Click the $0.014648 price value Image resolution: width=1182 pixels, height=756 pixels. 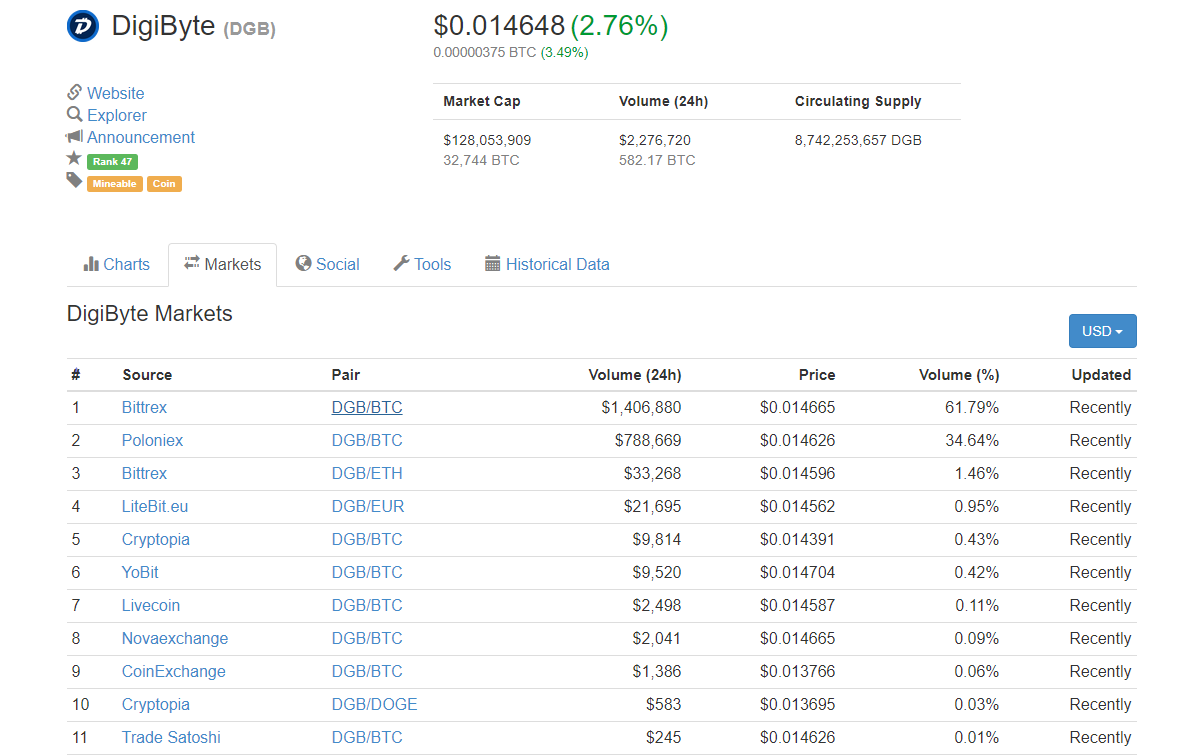(x=499, y=26)
